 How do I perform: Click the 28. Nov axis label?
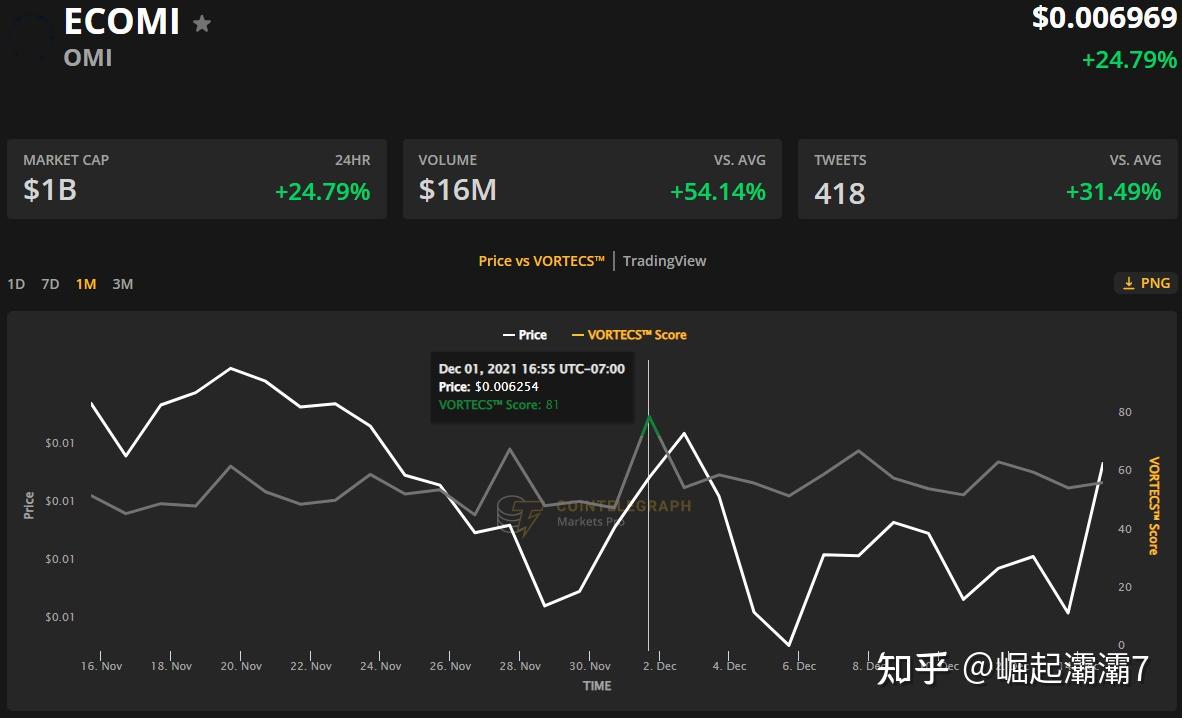(x=520, y=666)
